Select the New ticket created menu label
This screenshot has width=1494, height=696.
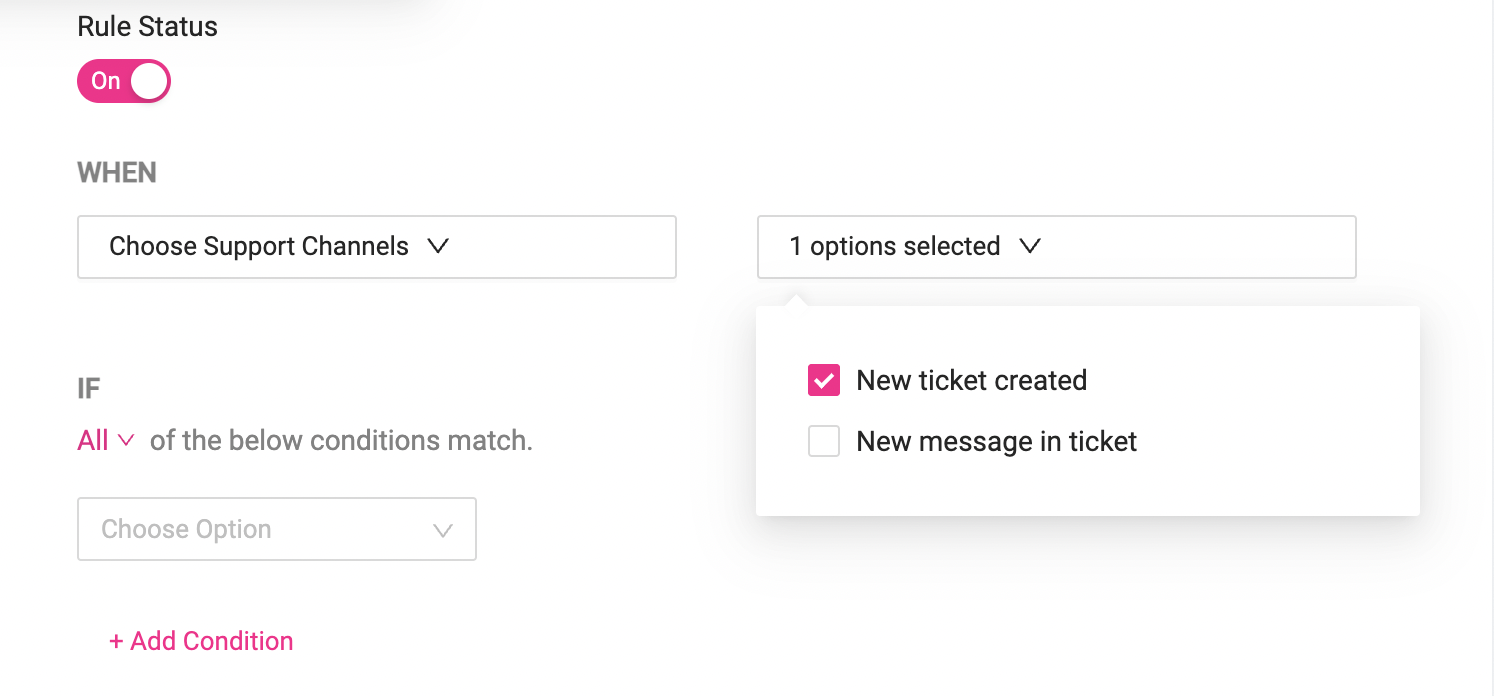tap(972, 381)
